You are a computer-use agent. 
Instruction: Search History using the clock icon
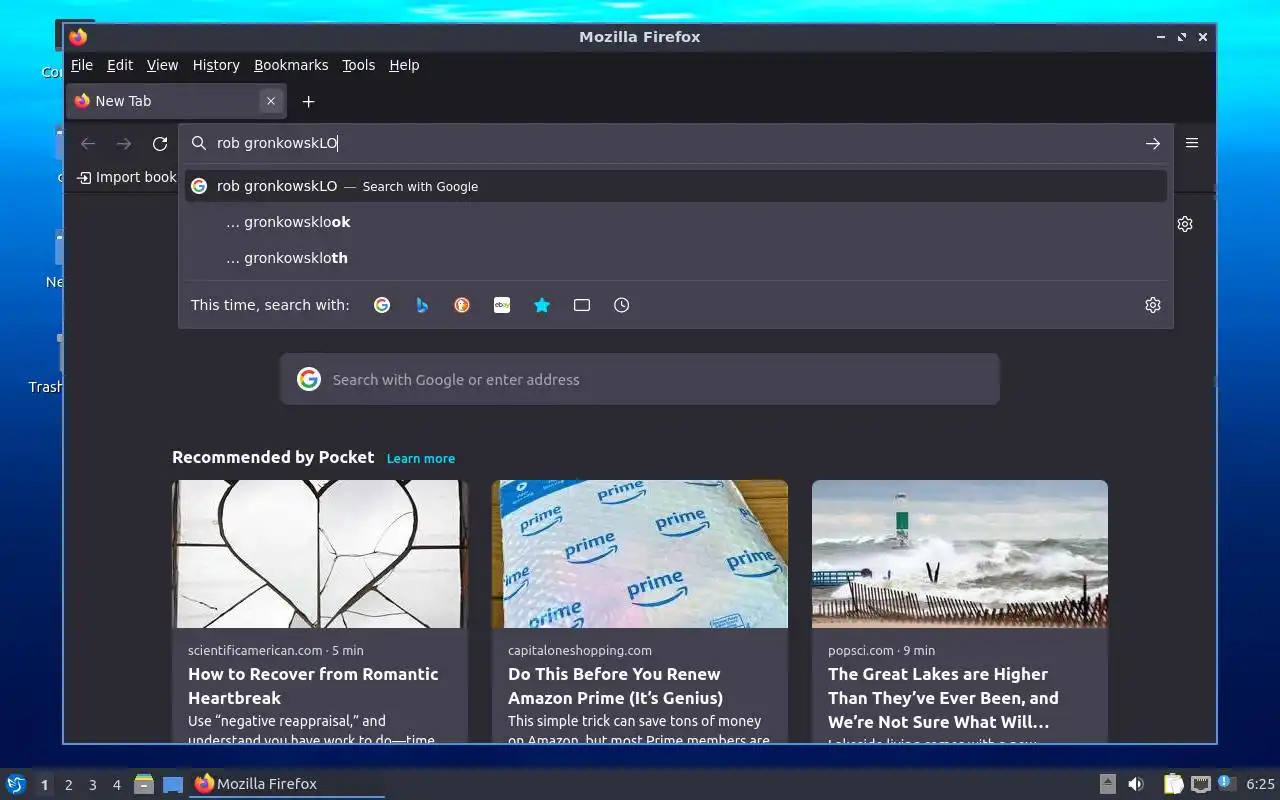coord(622,305)
